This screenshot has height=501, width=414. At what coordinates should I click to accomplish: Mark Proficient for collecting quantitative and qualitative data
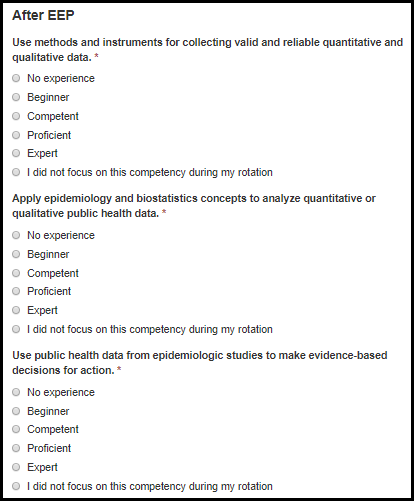coord(16,135)
